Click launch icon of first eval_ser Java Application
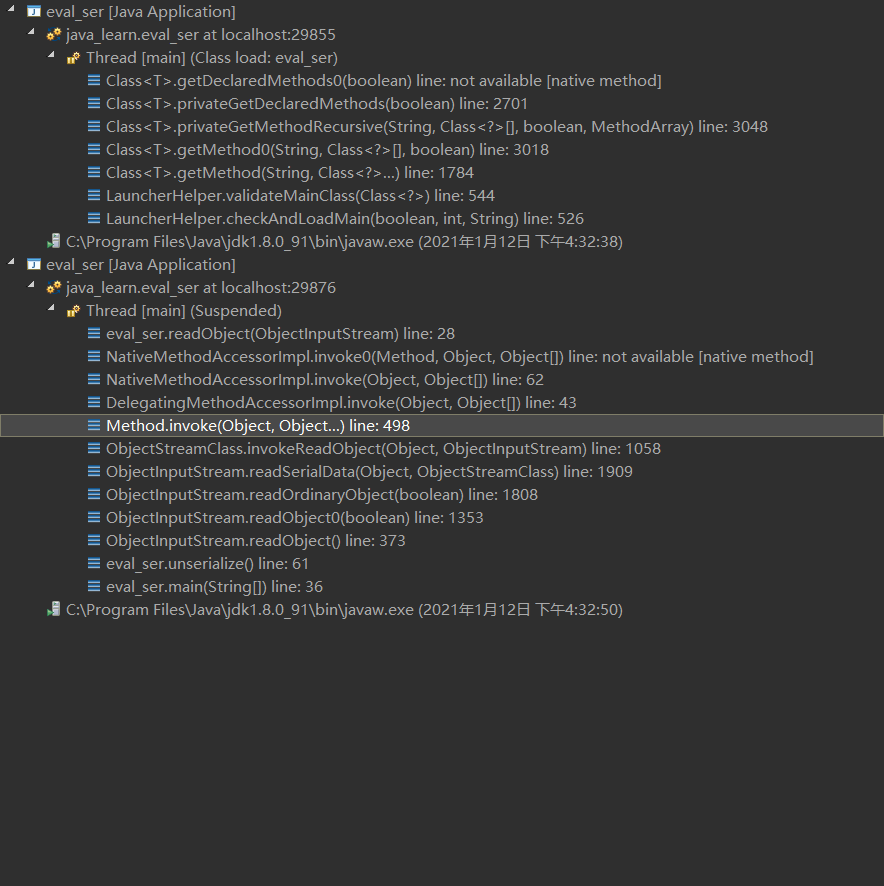Screen dimensions: 884x886 coord(34,11)
